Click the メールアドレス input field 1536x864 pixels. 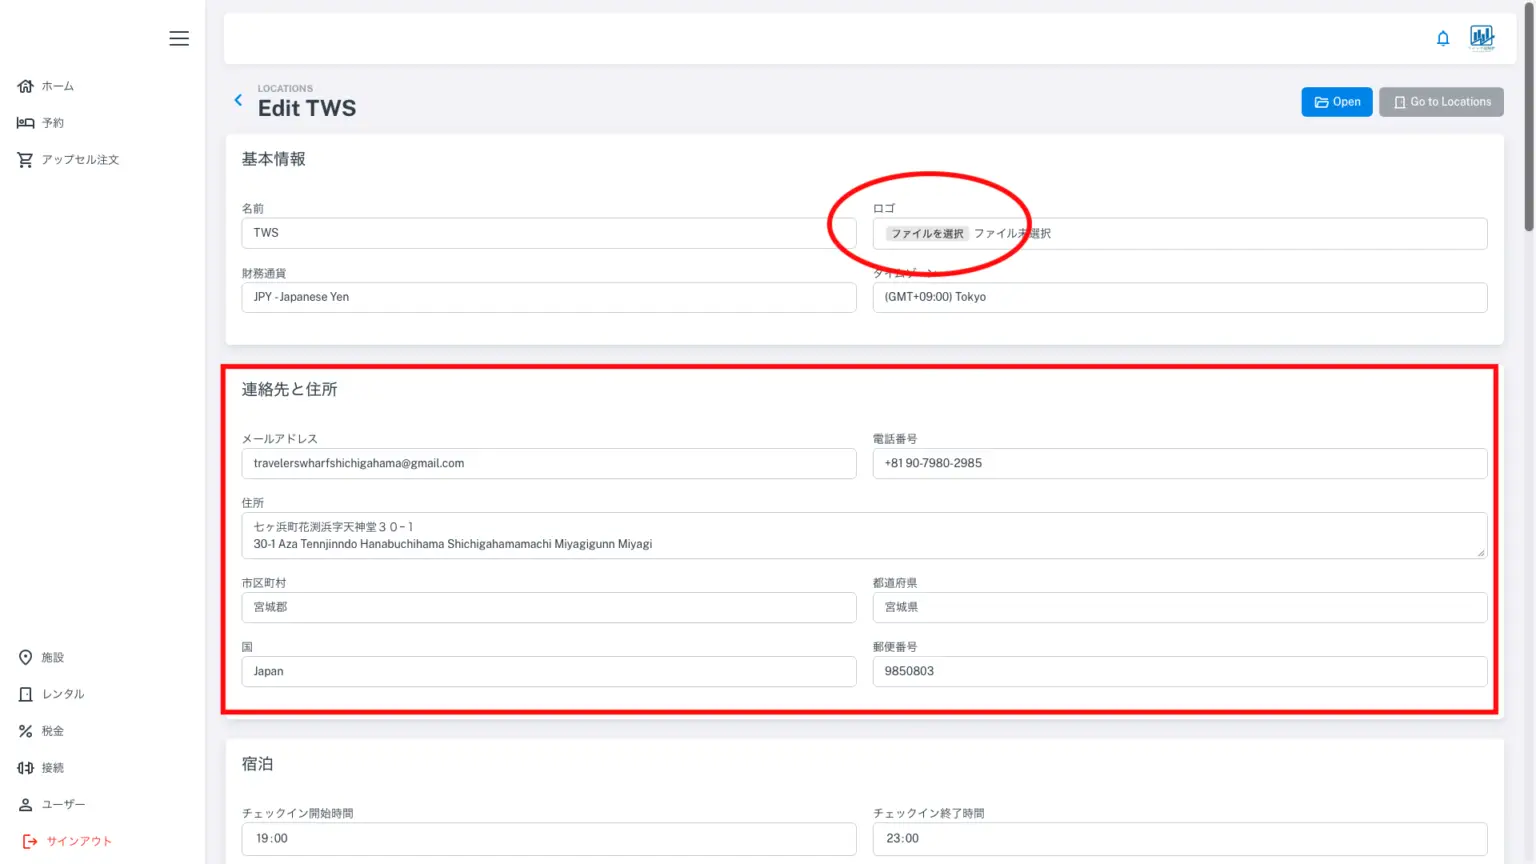[x=548, y=463]
